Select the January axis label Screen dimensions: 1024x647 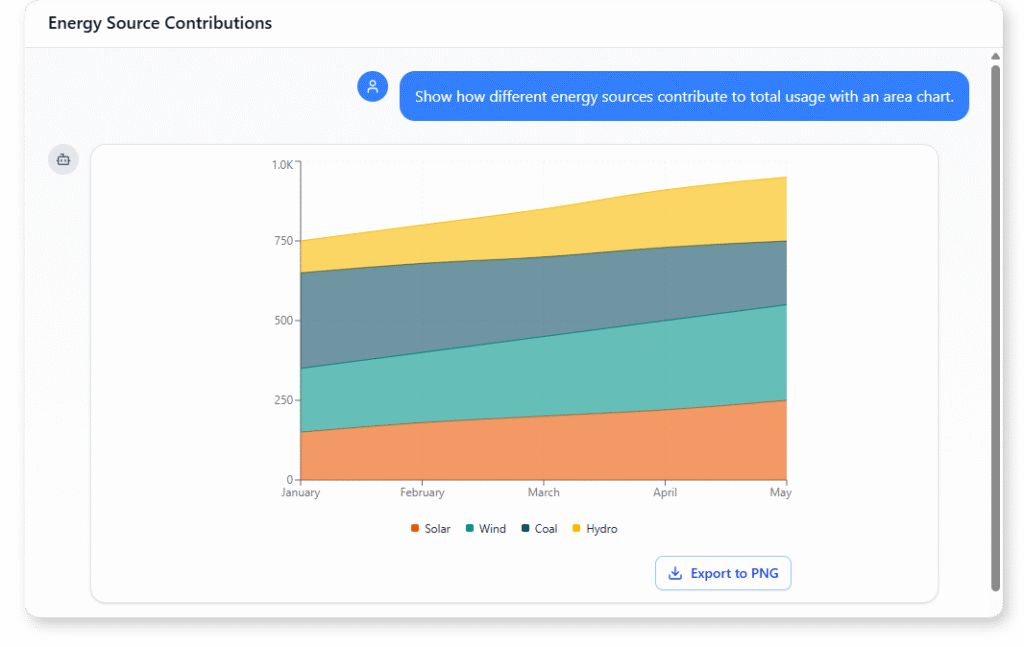tap(299, 492)
